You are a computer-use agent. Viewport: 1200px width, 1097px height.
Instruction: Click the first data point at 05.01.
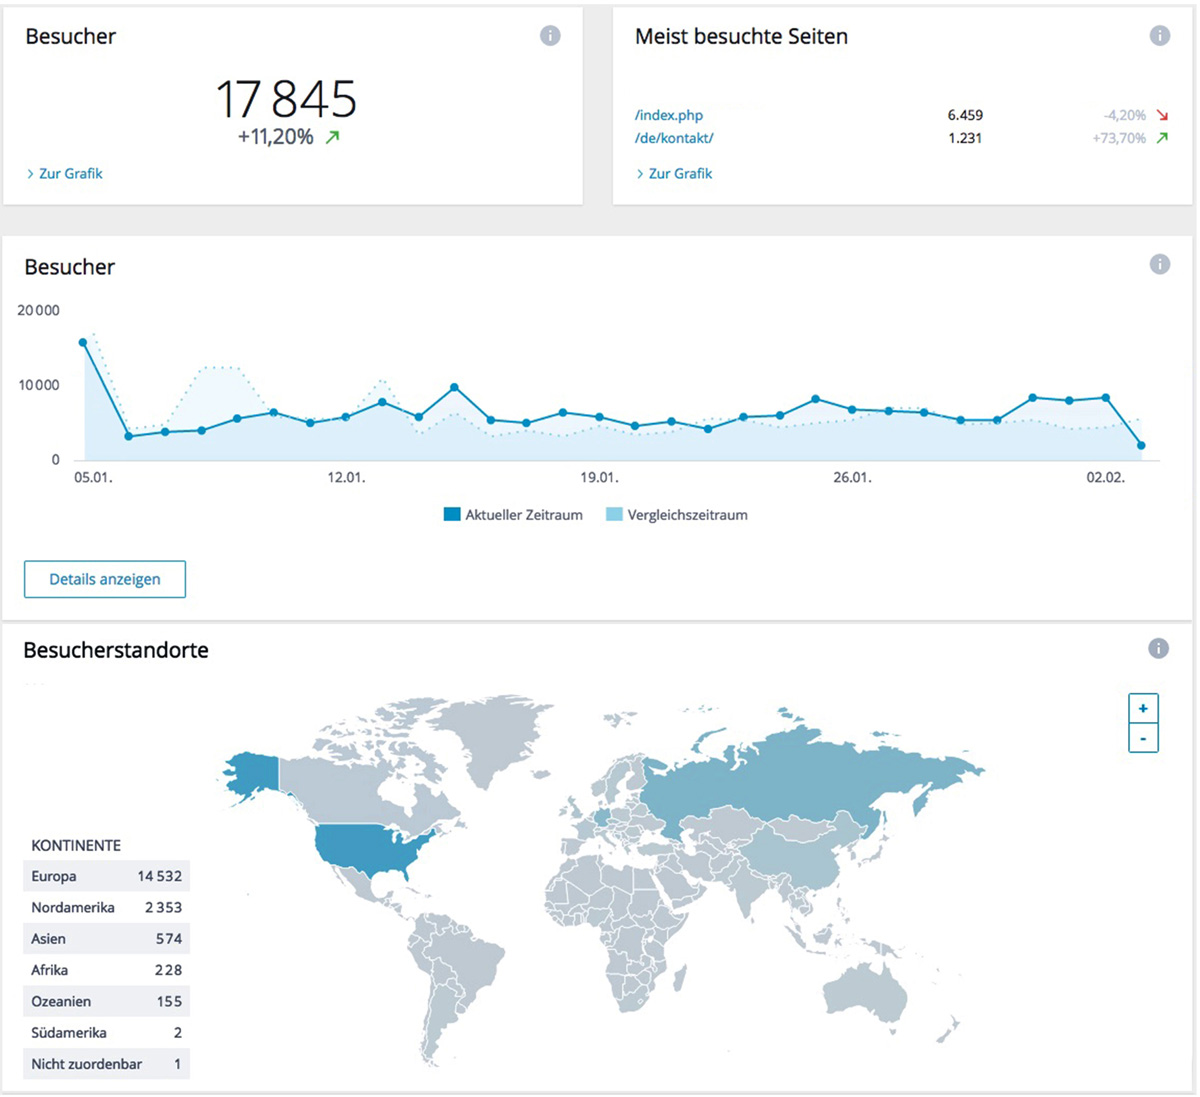pyautogui.click(x=83, y=342)
